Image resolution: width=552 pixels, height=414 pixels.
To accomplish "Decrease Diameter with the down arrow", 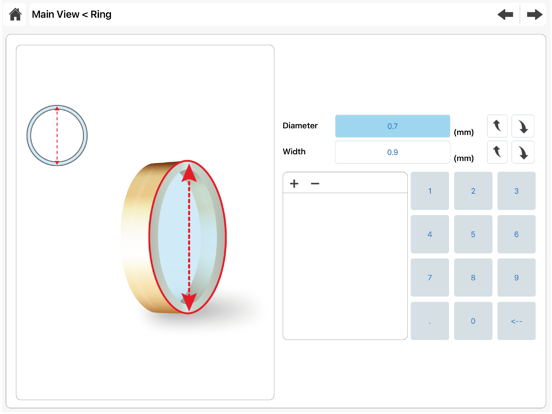I will [523, 126].
